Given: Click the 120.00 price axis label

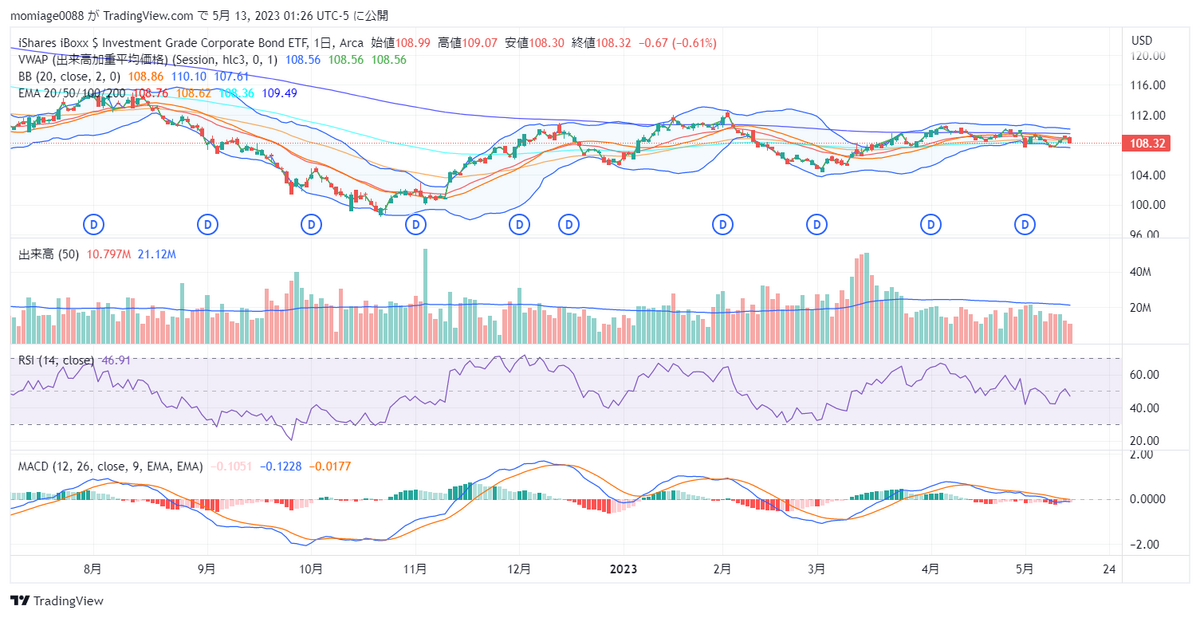Looking at the screenshot, I should point(1148,57).
